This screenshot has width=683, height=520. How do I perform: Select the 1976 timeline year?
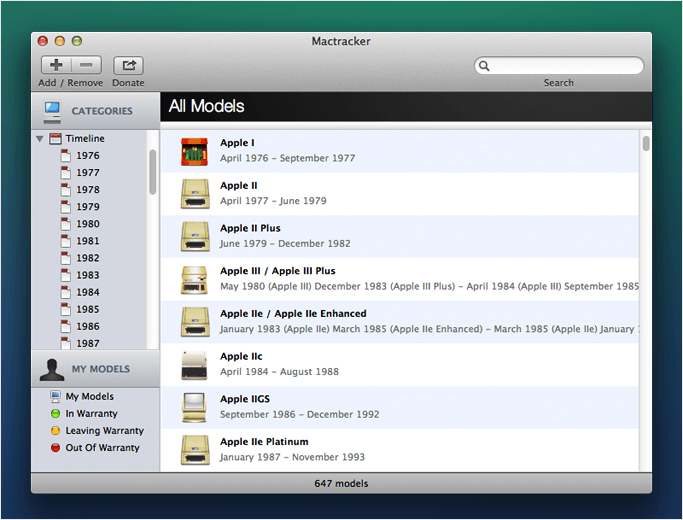tap(88, 155)
